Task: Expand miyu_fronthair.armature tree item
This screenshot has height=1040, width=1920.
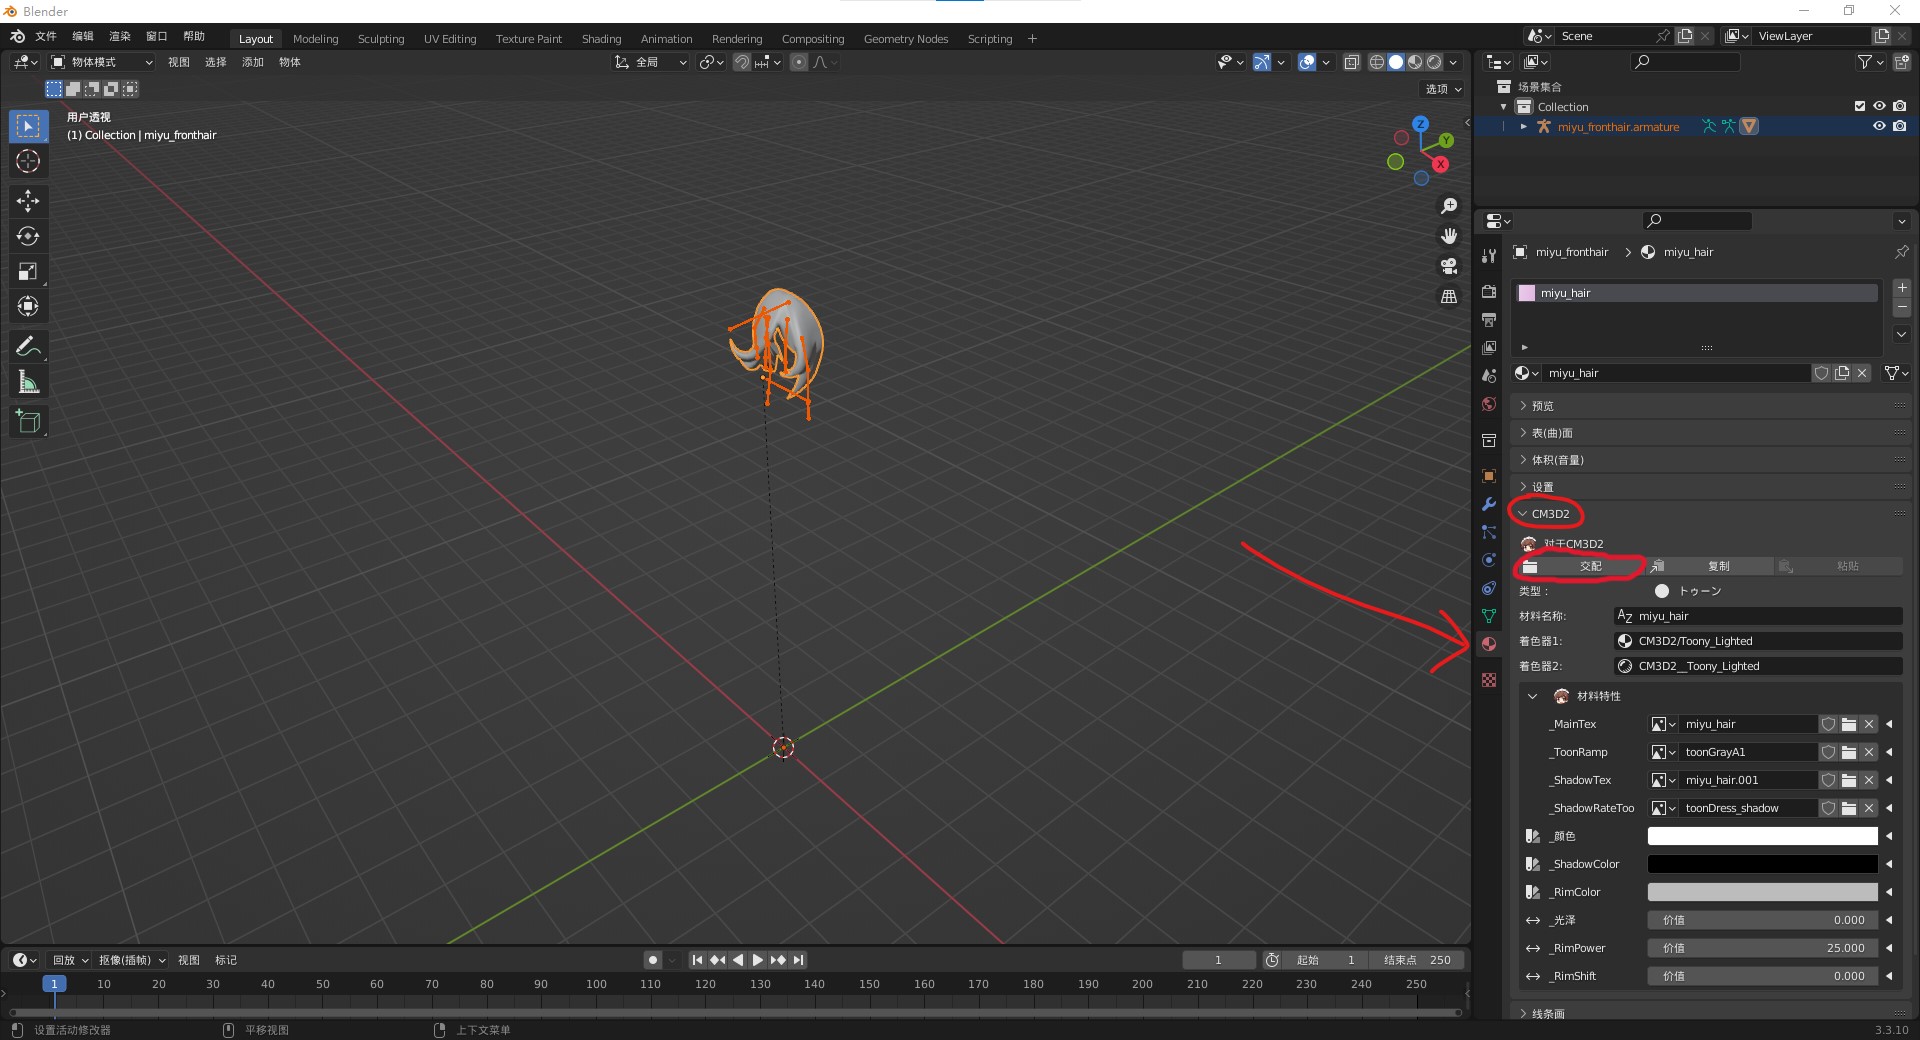Action: (x=1523, y=127)
